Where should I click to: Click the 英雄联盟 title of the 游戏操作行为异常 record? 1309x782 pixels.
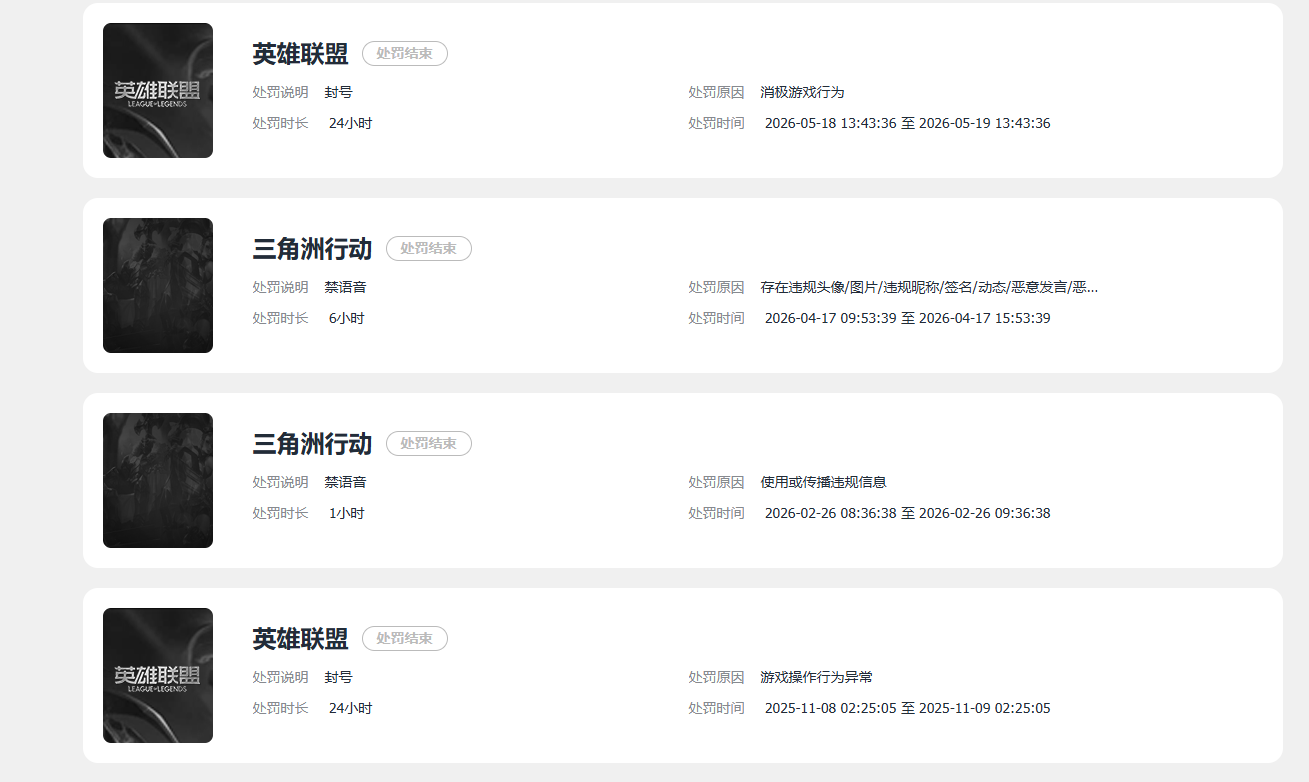[300, 639]
